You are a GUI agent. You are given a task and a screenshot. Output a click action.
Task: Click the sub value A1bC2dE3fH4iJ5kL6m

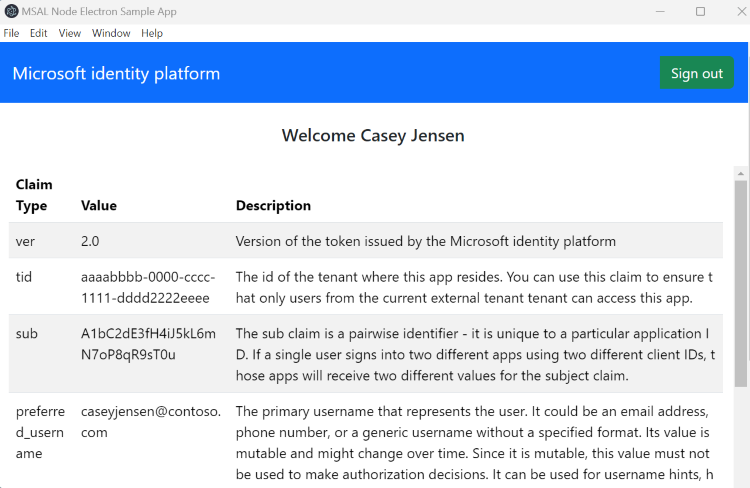(148, 344)
